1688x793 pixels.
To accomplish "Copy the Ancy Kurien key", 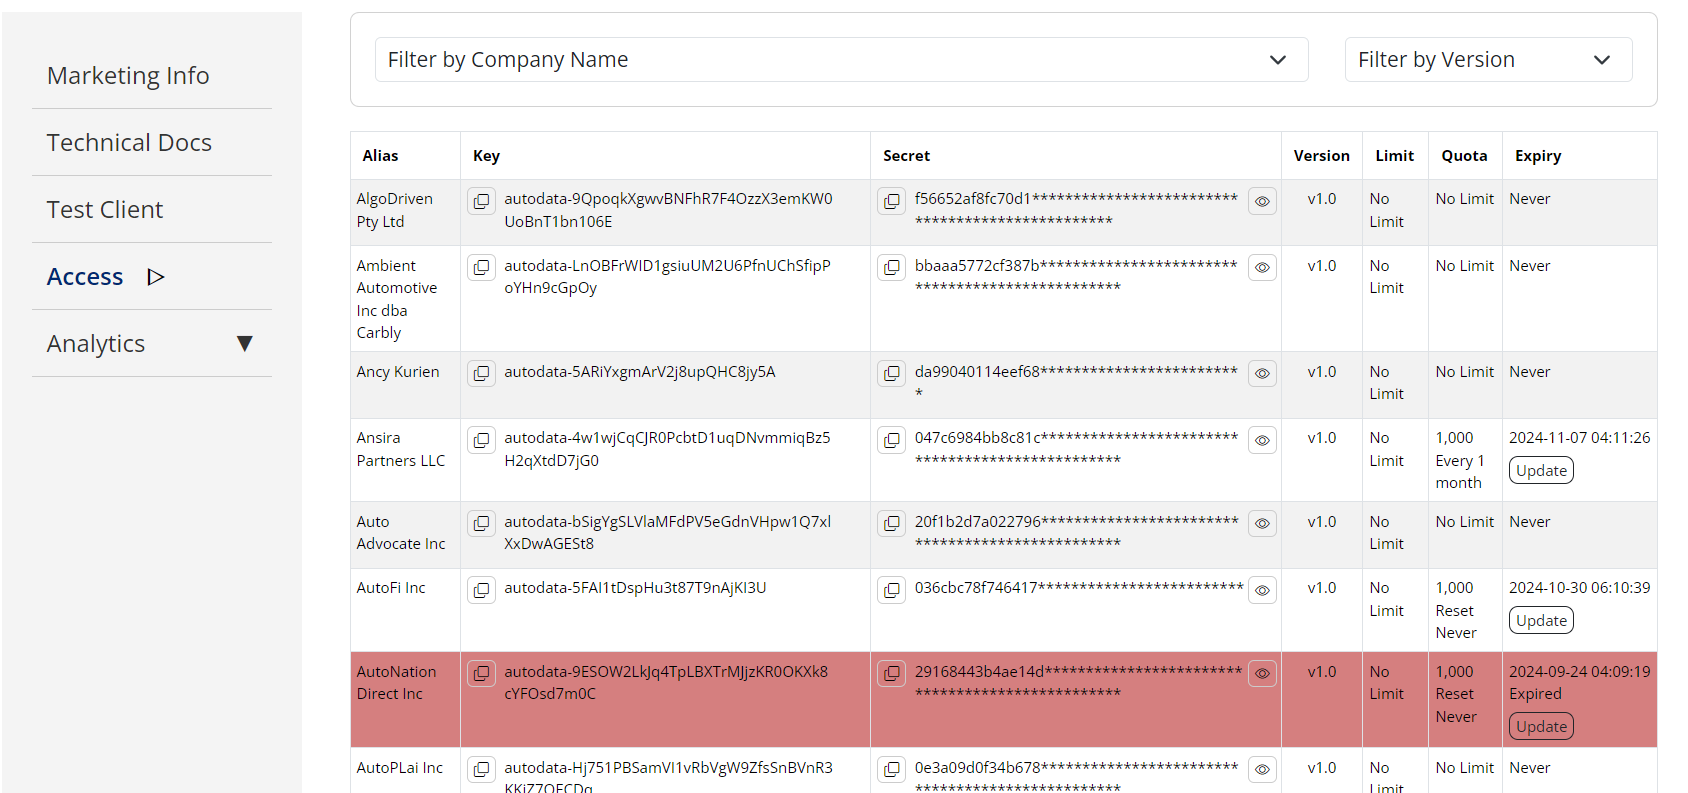I will pos(481,374).
